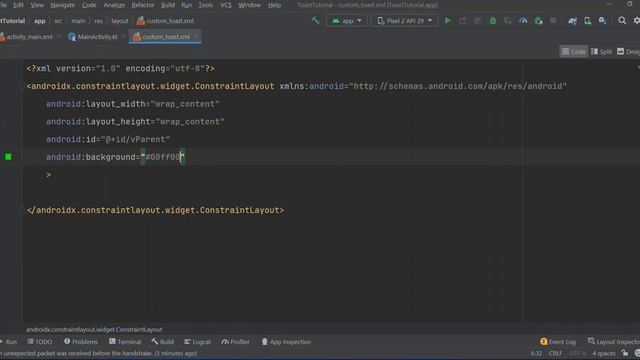Image resolution: width=640 pixels, height=360 pixels.
Task: Open the IDE settings gear icon
Action: (637, 20)
